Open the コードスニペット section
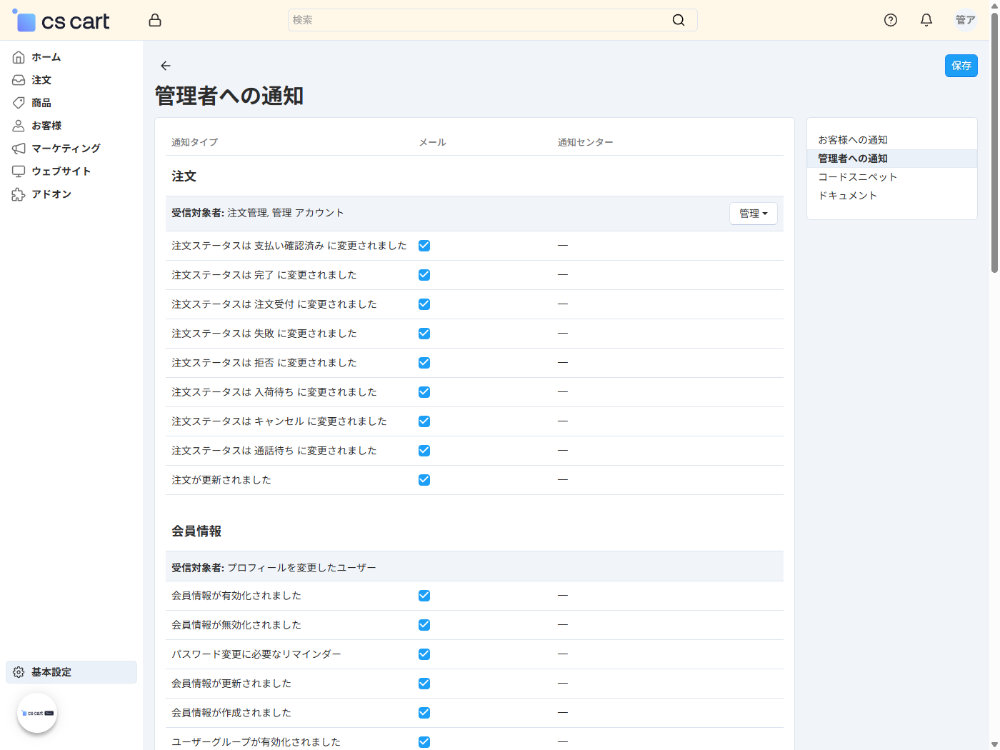This screenshot has width=1000, height=750. tap(857, 176)
